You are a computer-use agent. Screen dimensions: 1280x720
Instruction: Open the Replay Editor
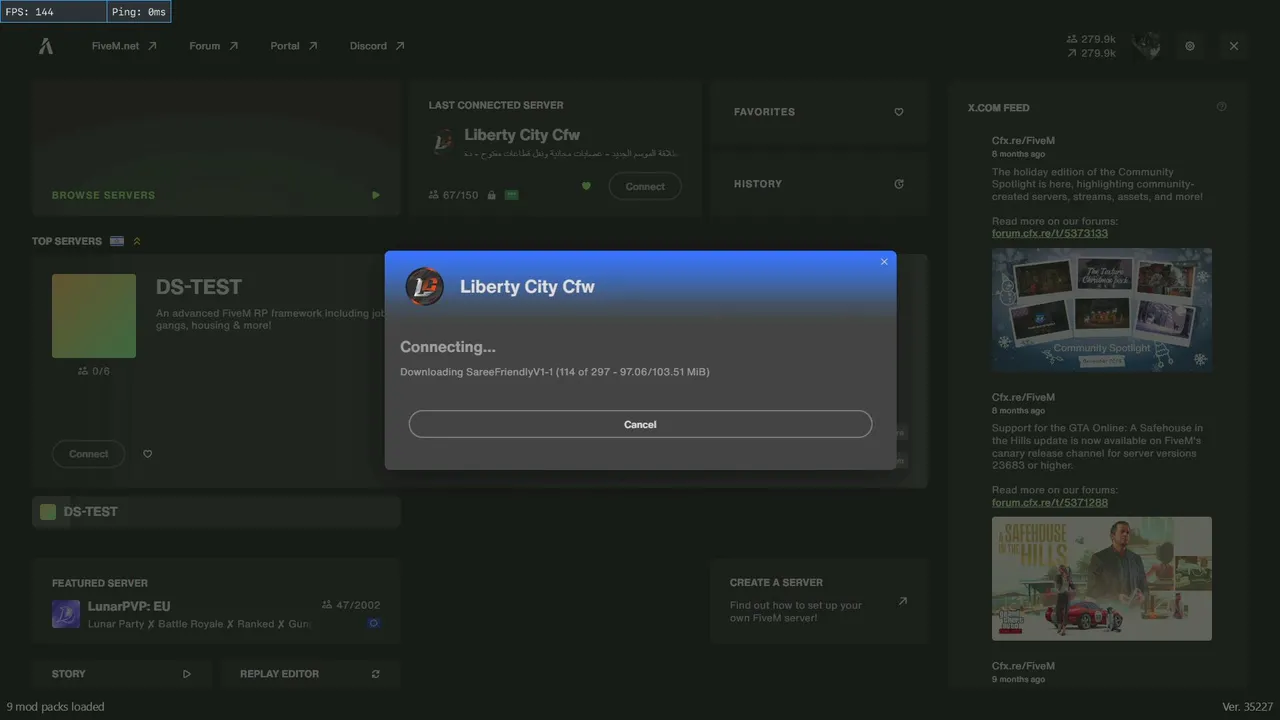click(x=310, y=674)
